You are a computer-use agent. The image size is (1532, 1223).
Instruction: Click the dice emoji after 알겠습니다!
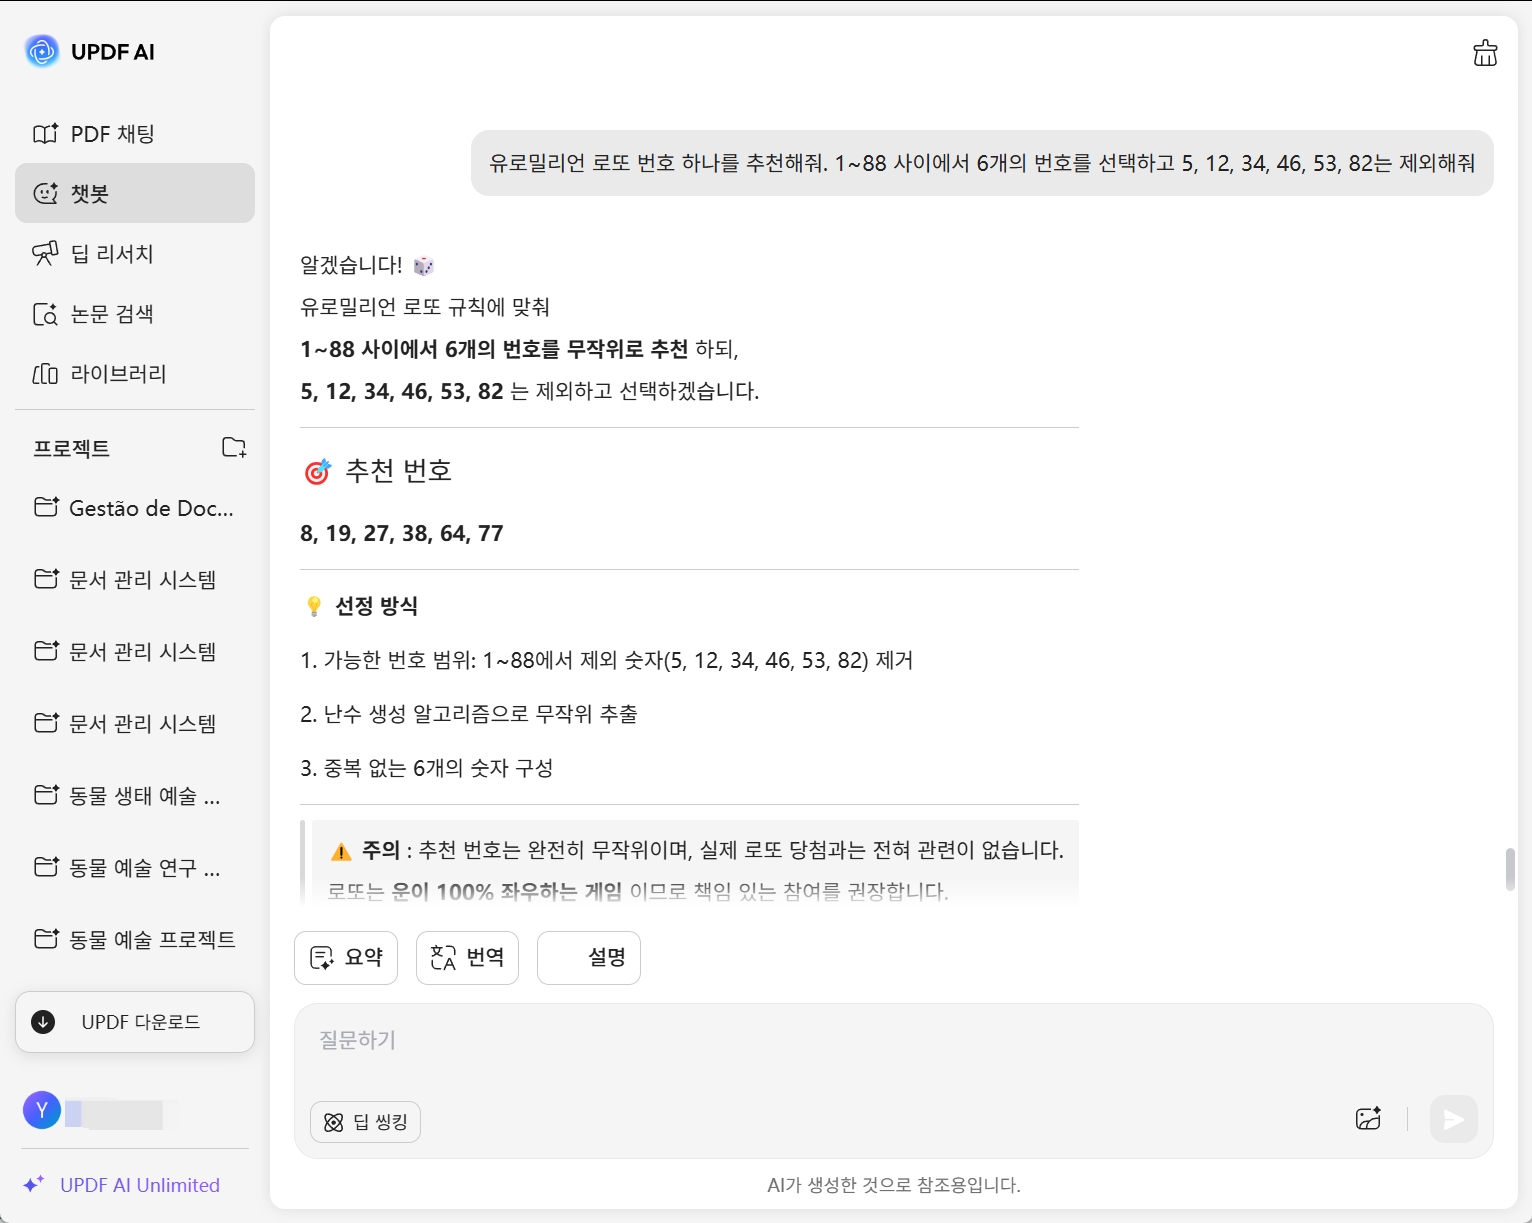click(x=424, y=266)
